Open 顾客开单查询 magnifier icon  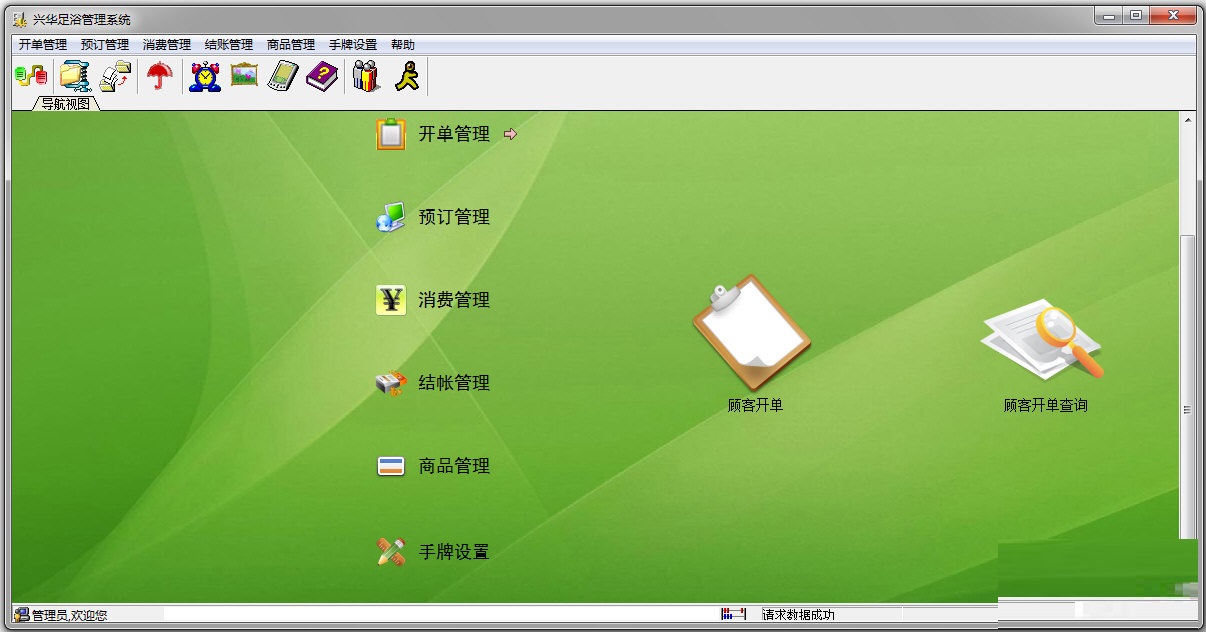[1044, 340]
